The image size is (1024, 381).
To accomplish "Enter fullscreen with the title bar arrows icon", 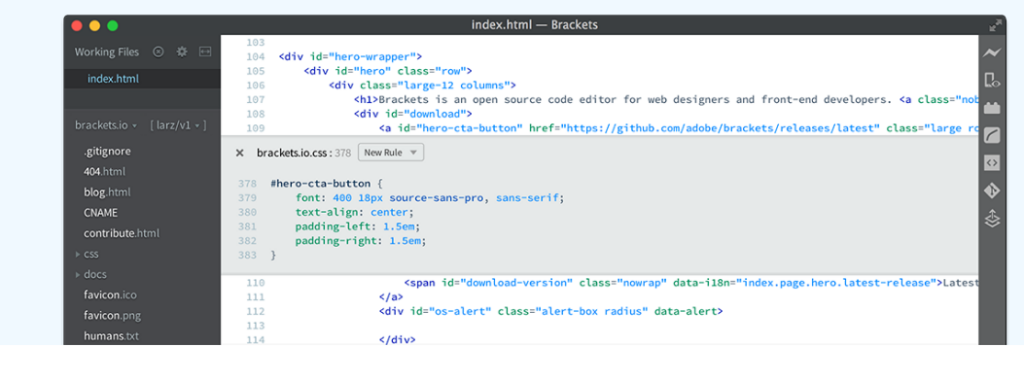I will tap(995, 25).
